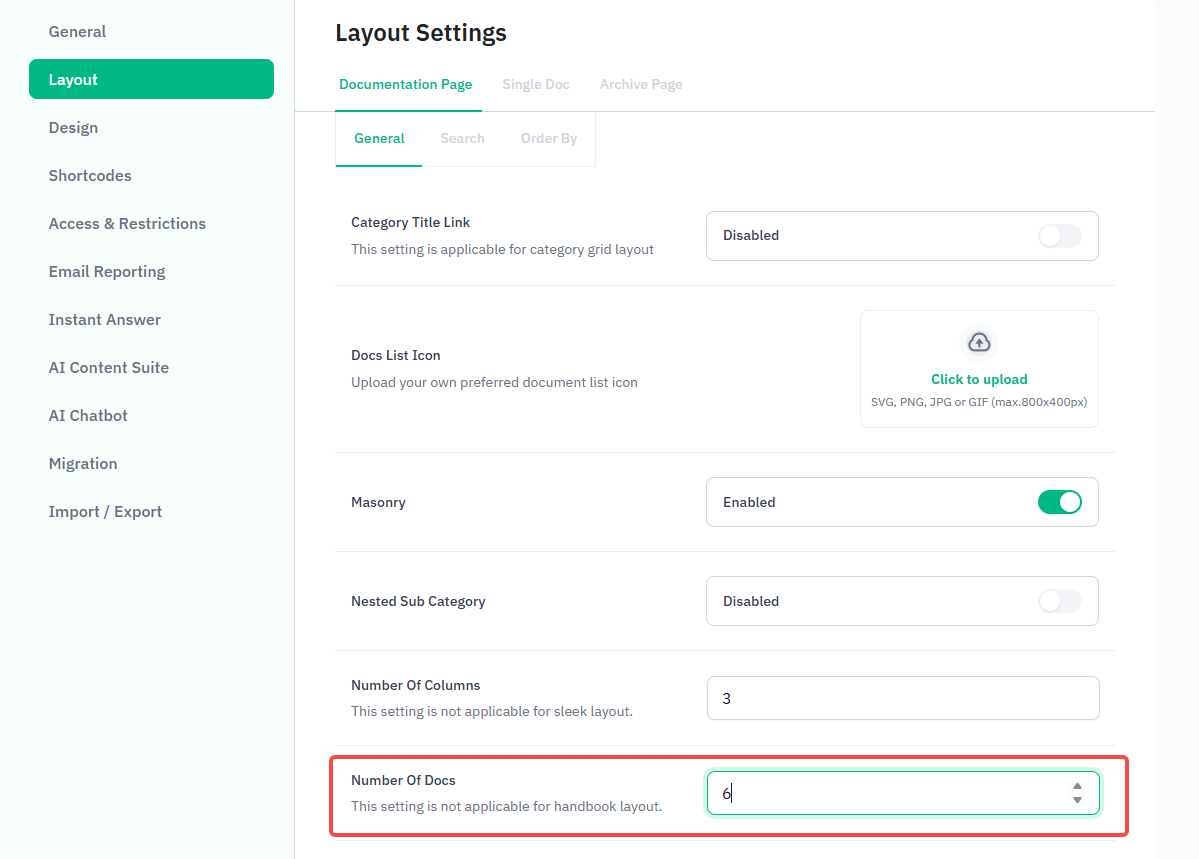Image resolution: width=1199 pixels, height=859 pixels.
Task: Select the General sub-tab
Action: (379, 139)
